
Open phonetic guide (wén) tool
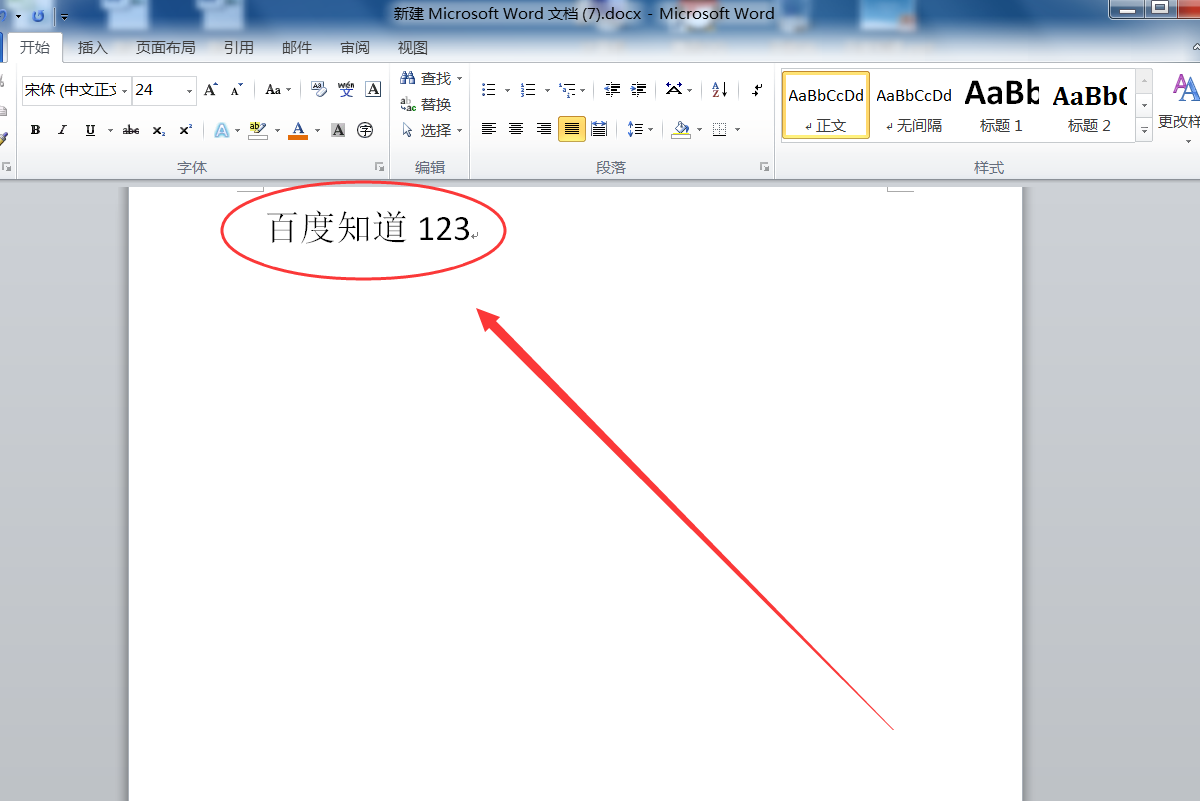(x=346, y=90)
